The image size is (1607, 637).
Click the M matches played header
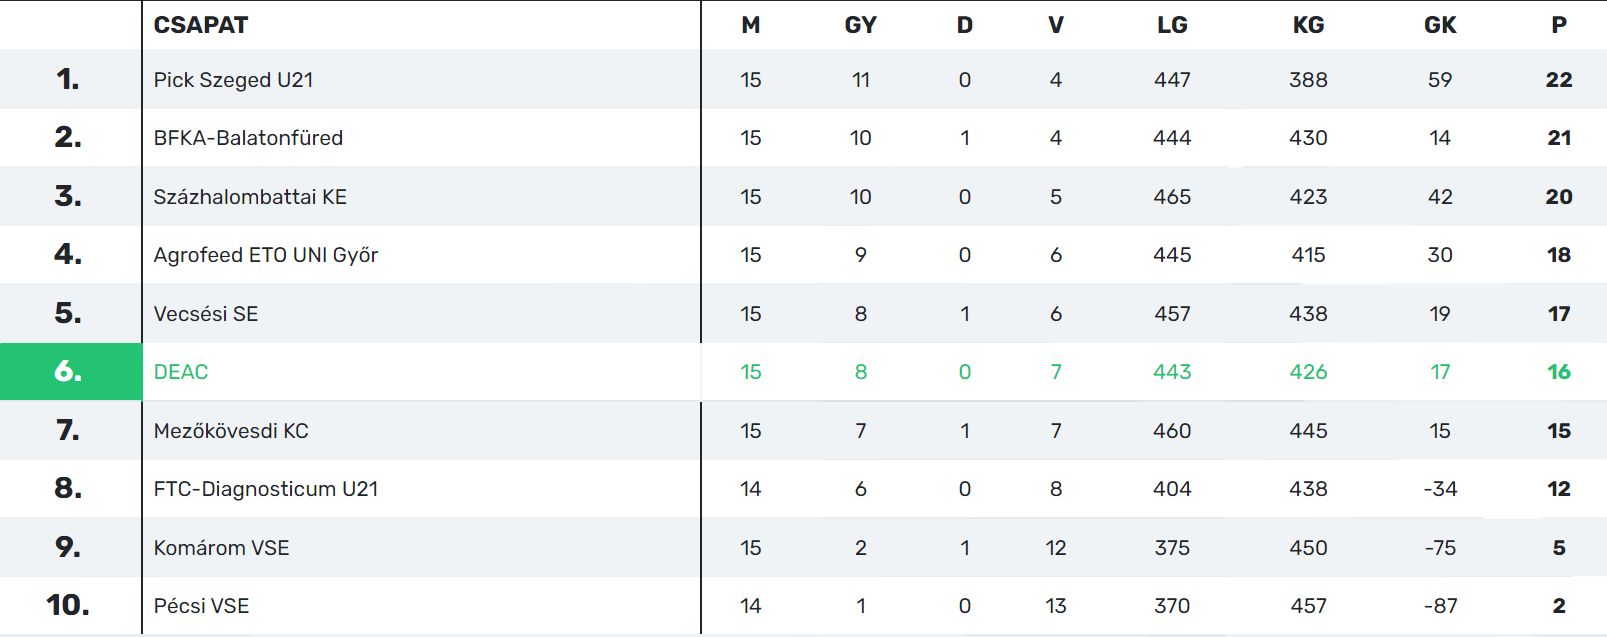click(x=751, y=25)
